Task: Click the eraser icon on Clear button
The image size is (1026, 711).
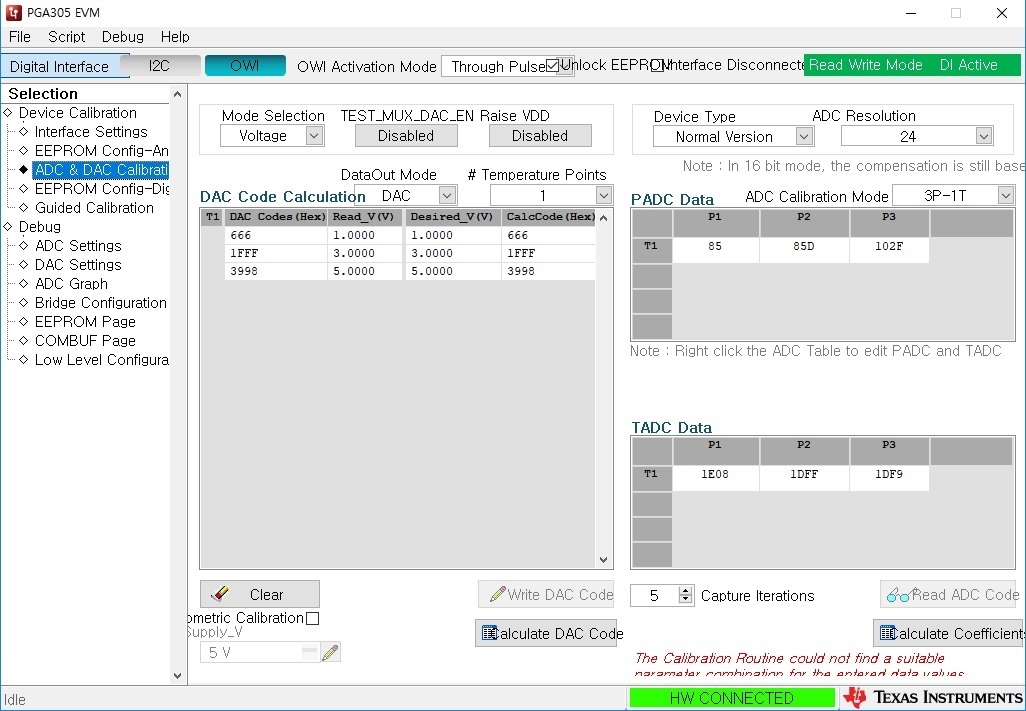Action: (x=221, y=593)
